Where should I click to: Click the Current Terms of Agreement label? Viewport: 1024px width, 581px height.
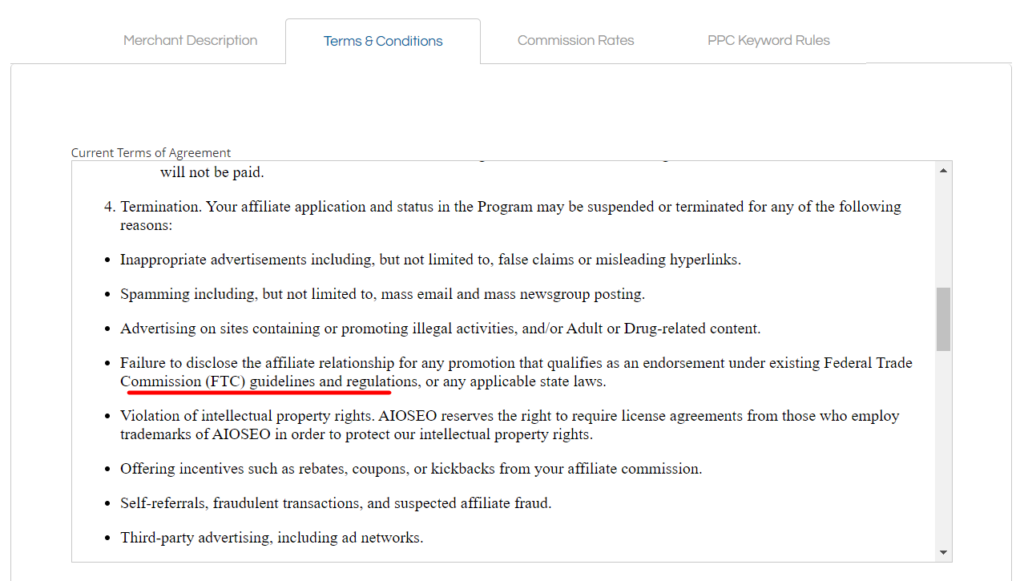[x=150, y=152]
